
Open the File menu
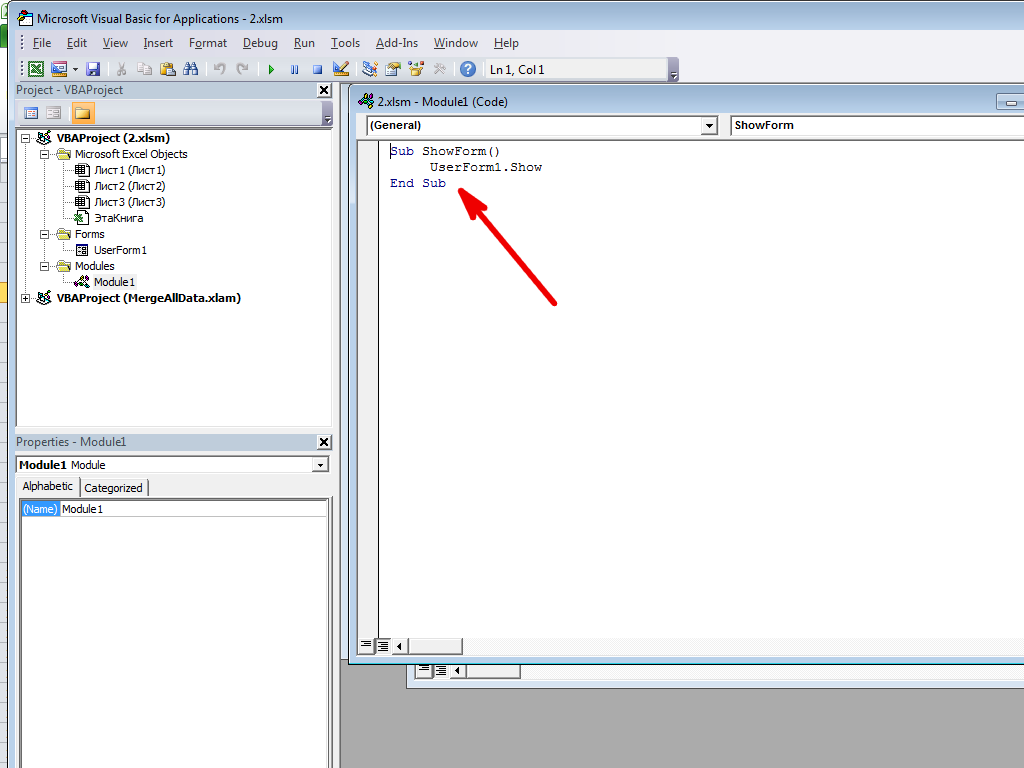tap(42, 43)
